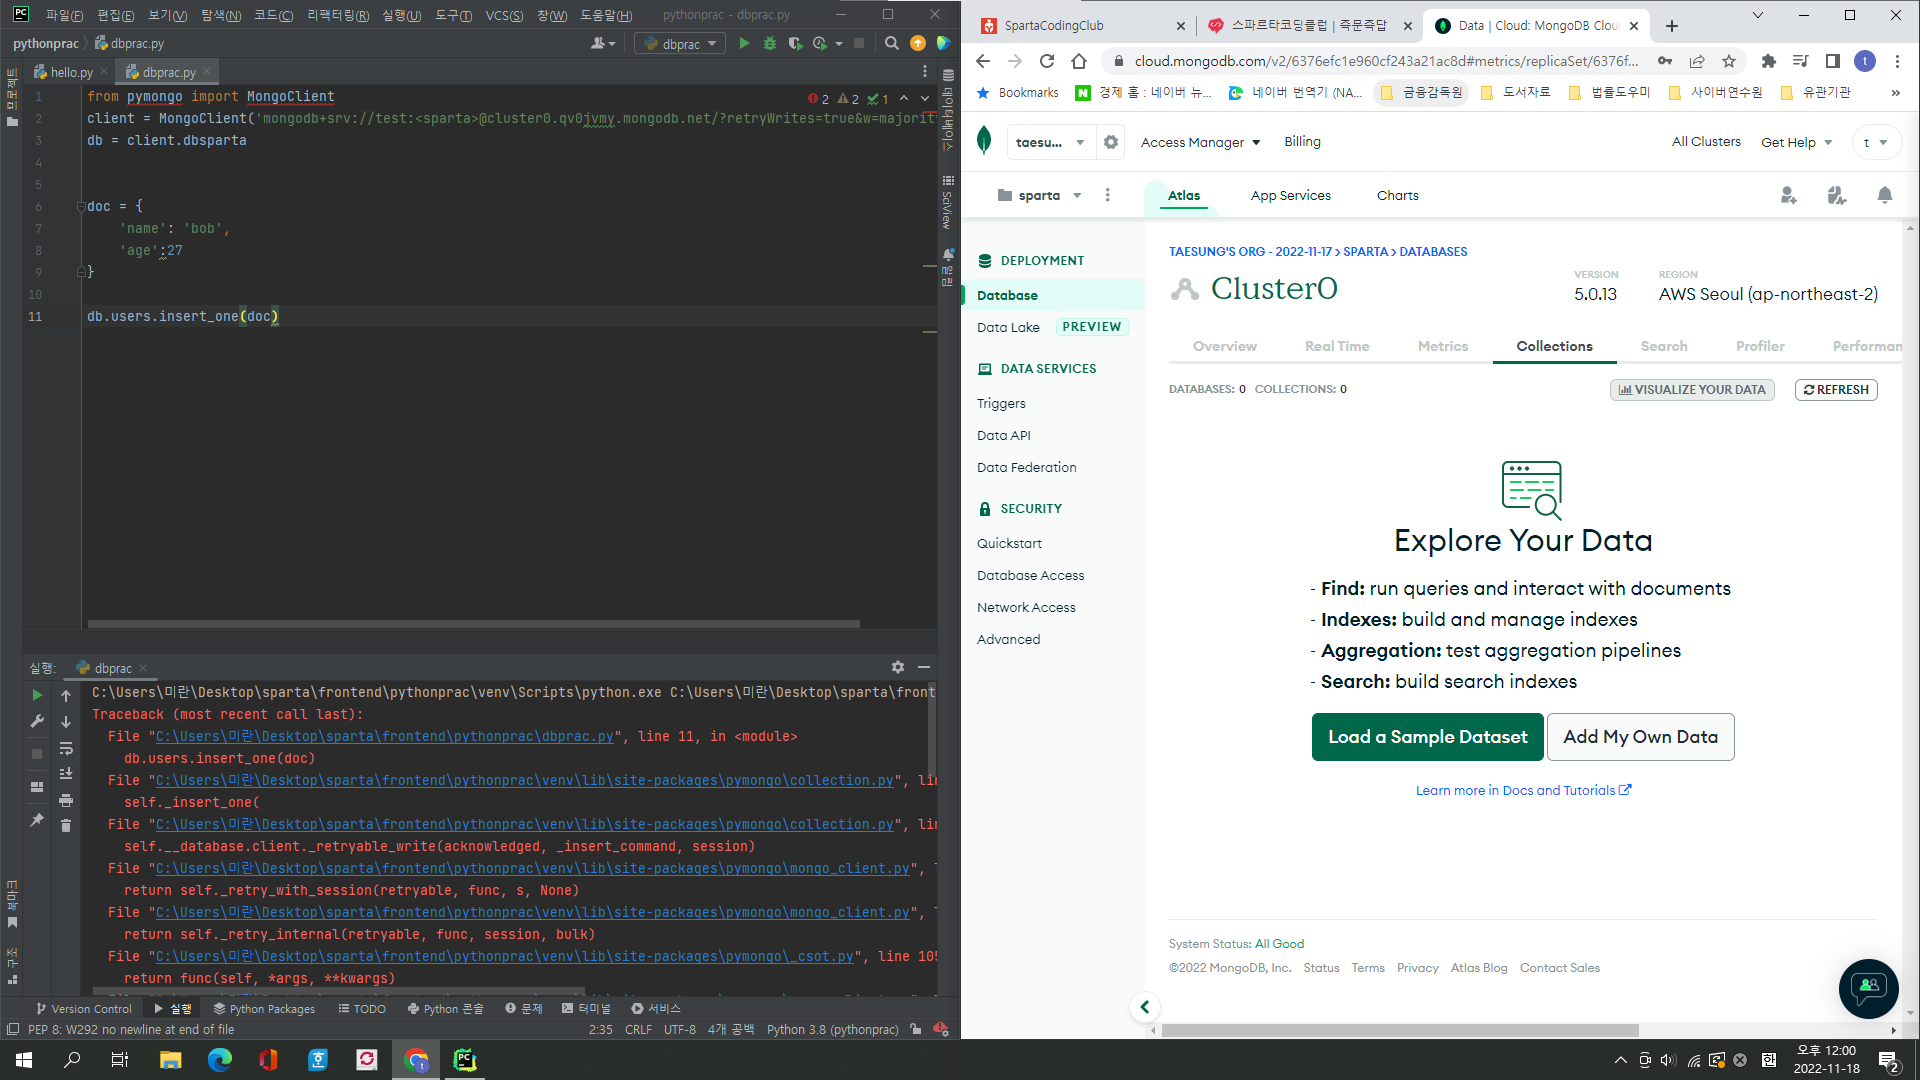Toggle pin tab in Run panel
Image resolution: width=1920 pixels, height=1080 pixels.
[x=37, y=820]
